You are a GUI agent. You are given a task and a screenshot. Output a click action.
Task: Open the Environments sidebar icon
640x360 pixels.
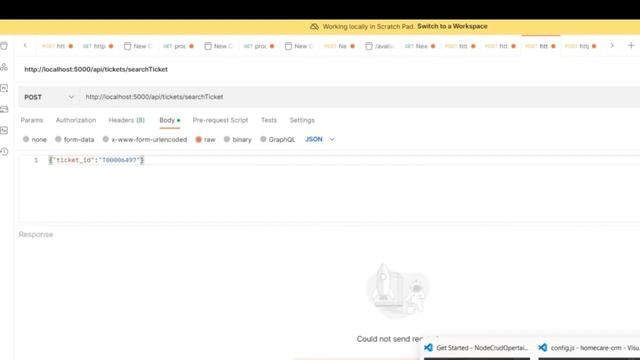4,88
